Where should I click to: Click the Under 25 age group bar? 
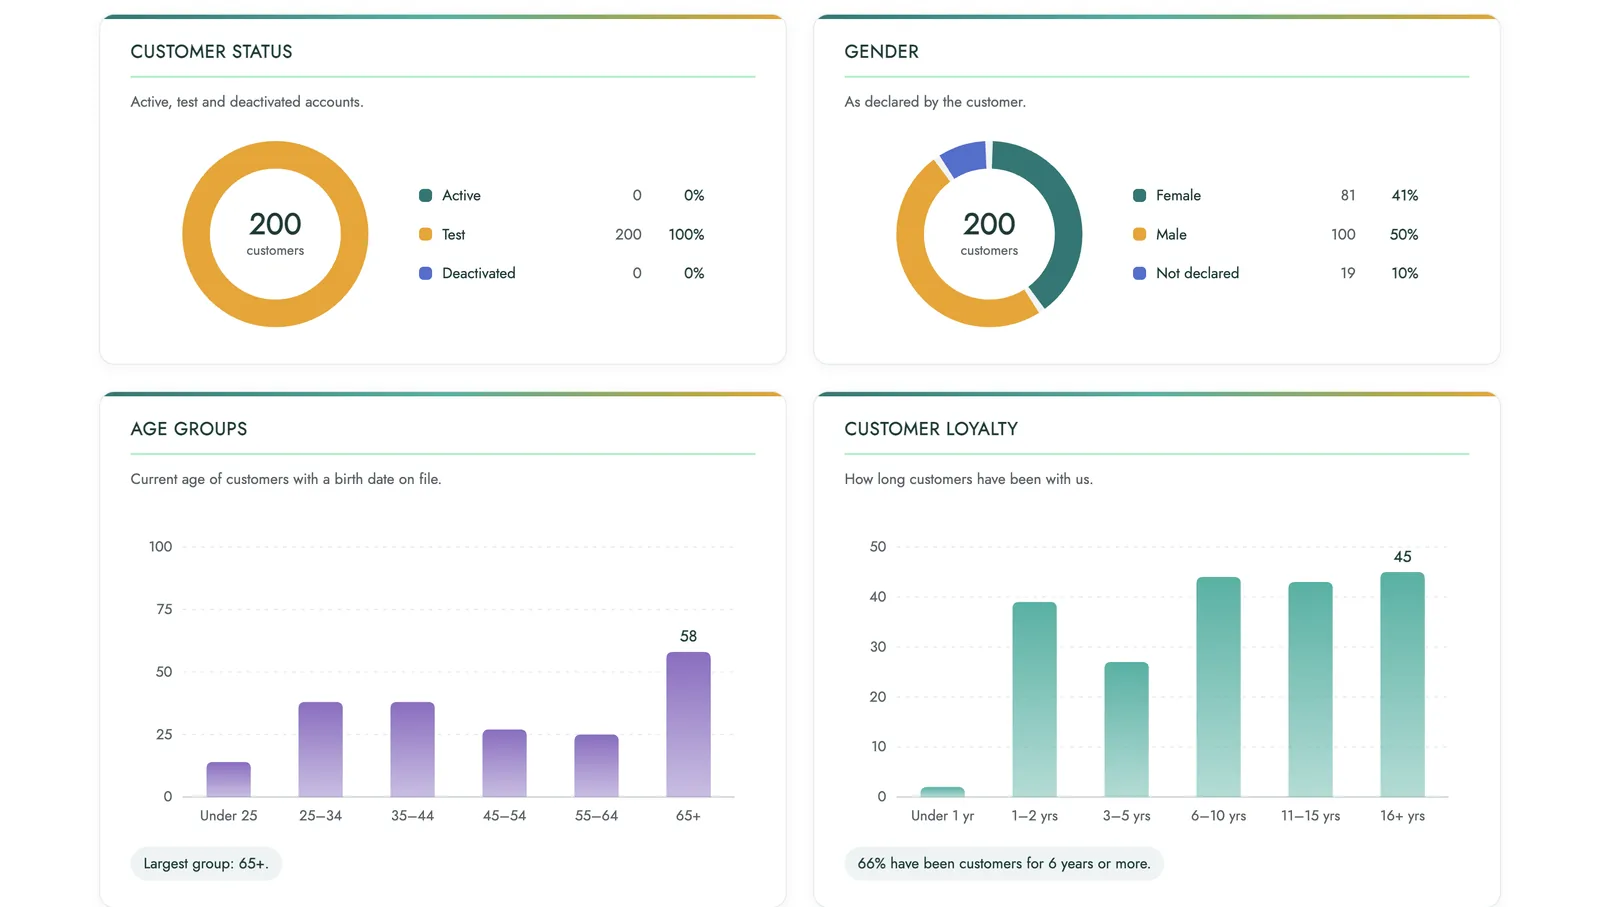tap(228, 779)
